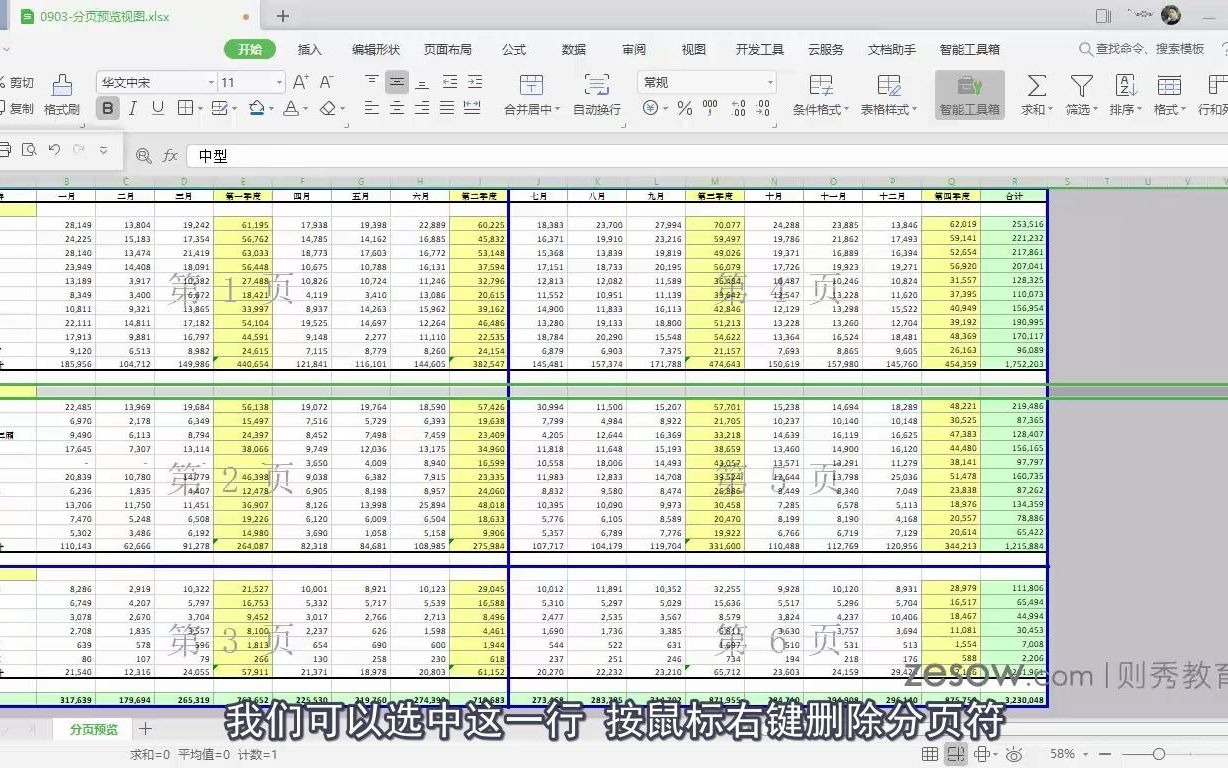The height and width of the screenshot is (768, 1228).
Task: Enable 自动换行 wrap text
Action: (x=597, y=94)
